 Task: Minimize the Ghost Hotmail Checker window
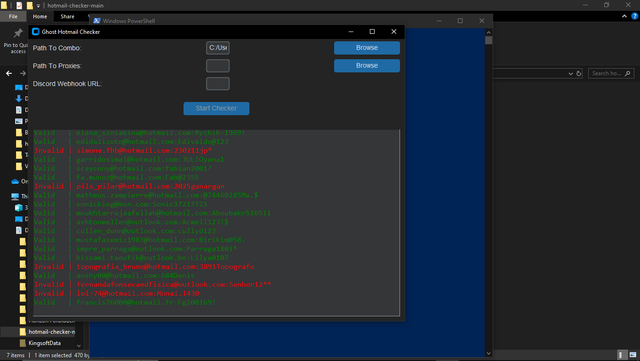351,31
